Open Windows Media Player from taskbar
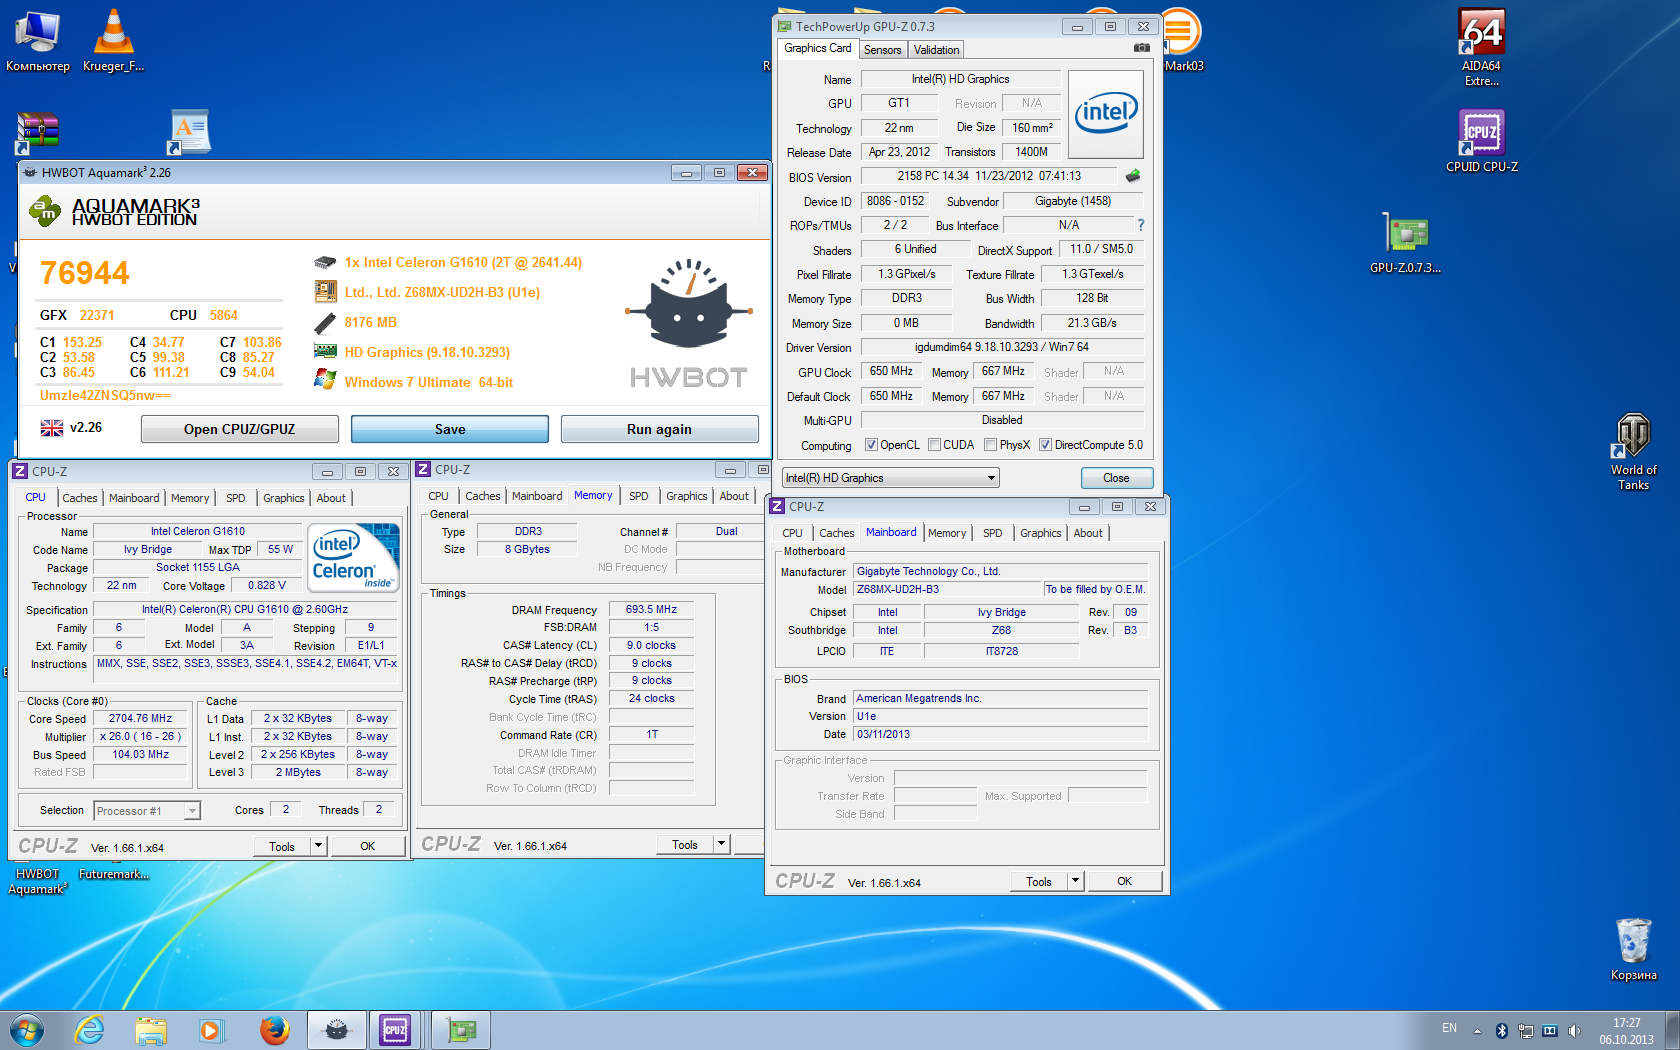 211,1030
